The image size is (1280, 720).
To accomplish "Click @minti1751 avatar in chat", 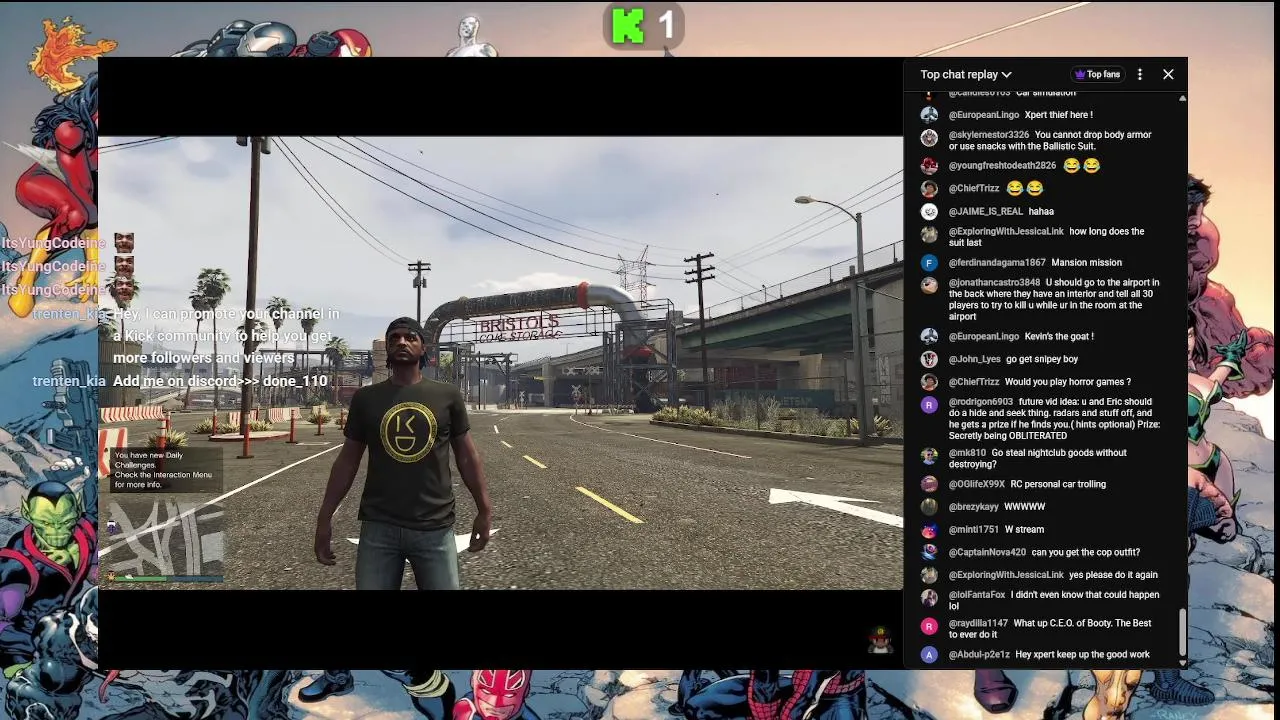I will [929, 530].
